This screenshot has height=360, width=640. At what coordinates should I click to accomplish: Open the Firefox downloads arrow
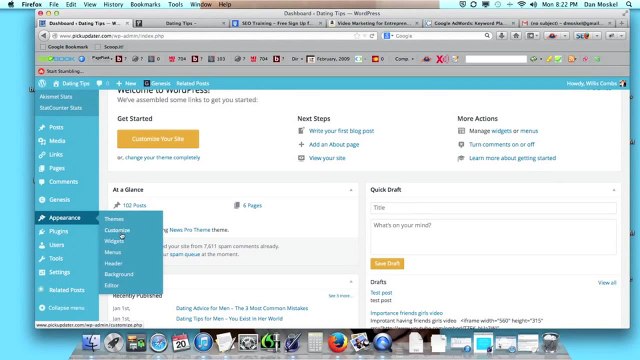pos(502,36)
